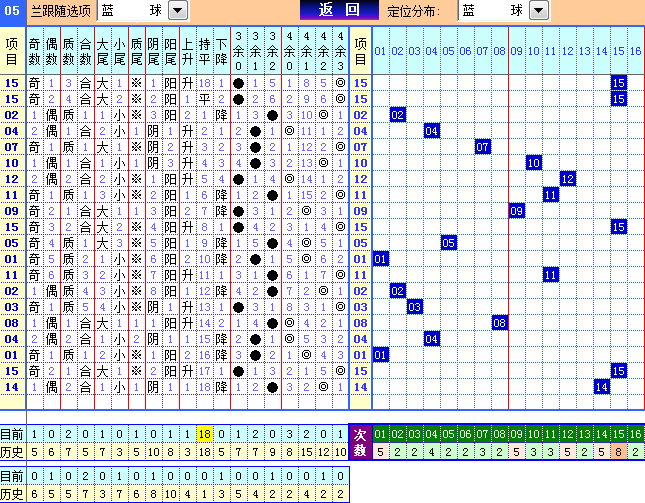
Task: Click the blue 14 marker in distribution grid
Action: click(602, 387)
